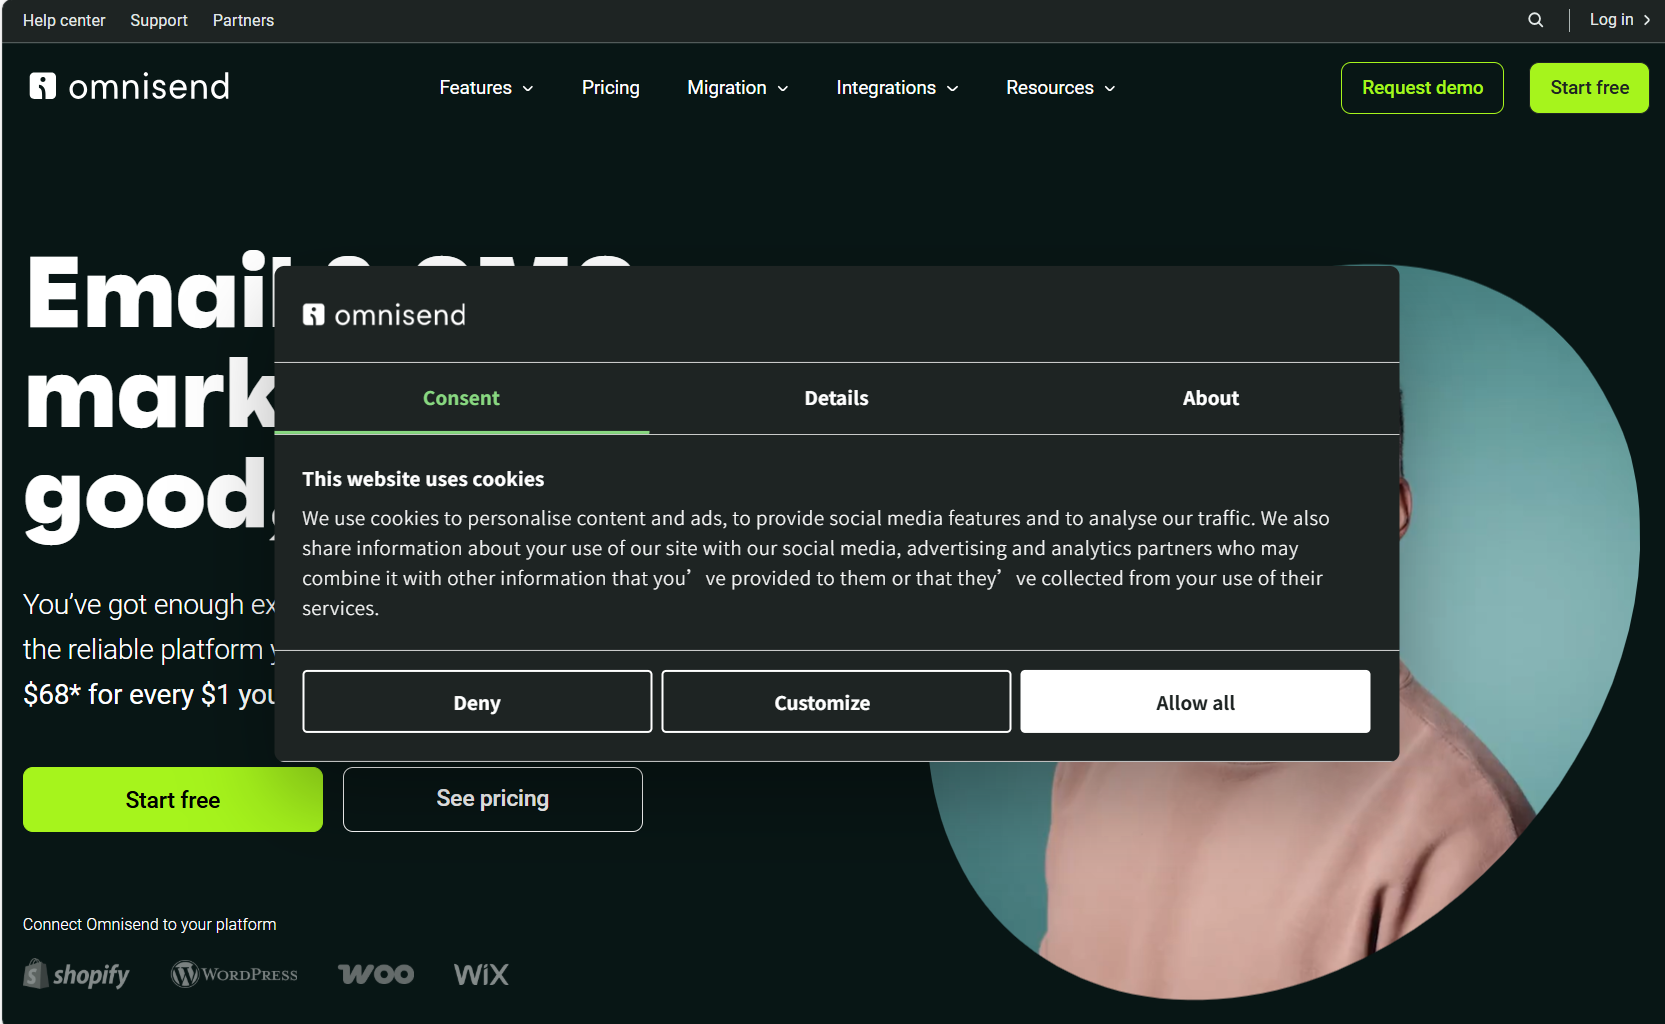Click the search magnifier icon

pyautogui.click(x=1535, y=20)
